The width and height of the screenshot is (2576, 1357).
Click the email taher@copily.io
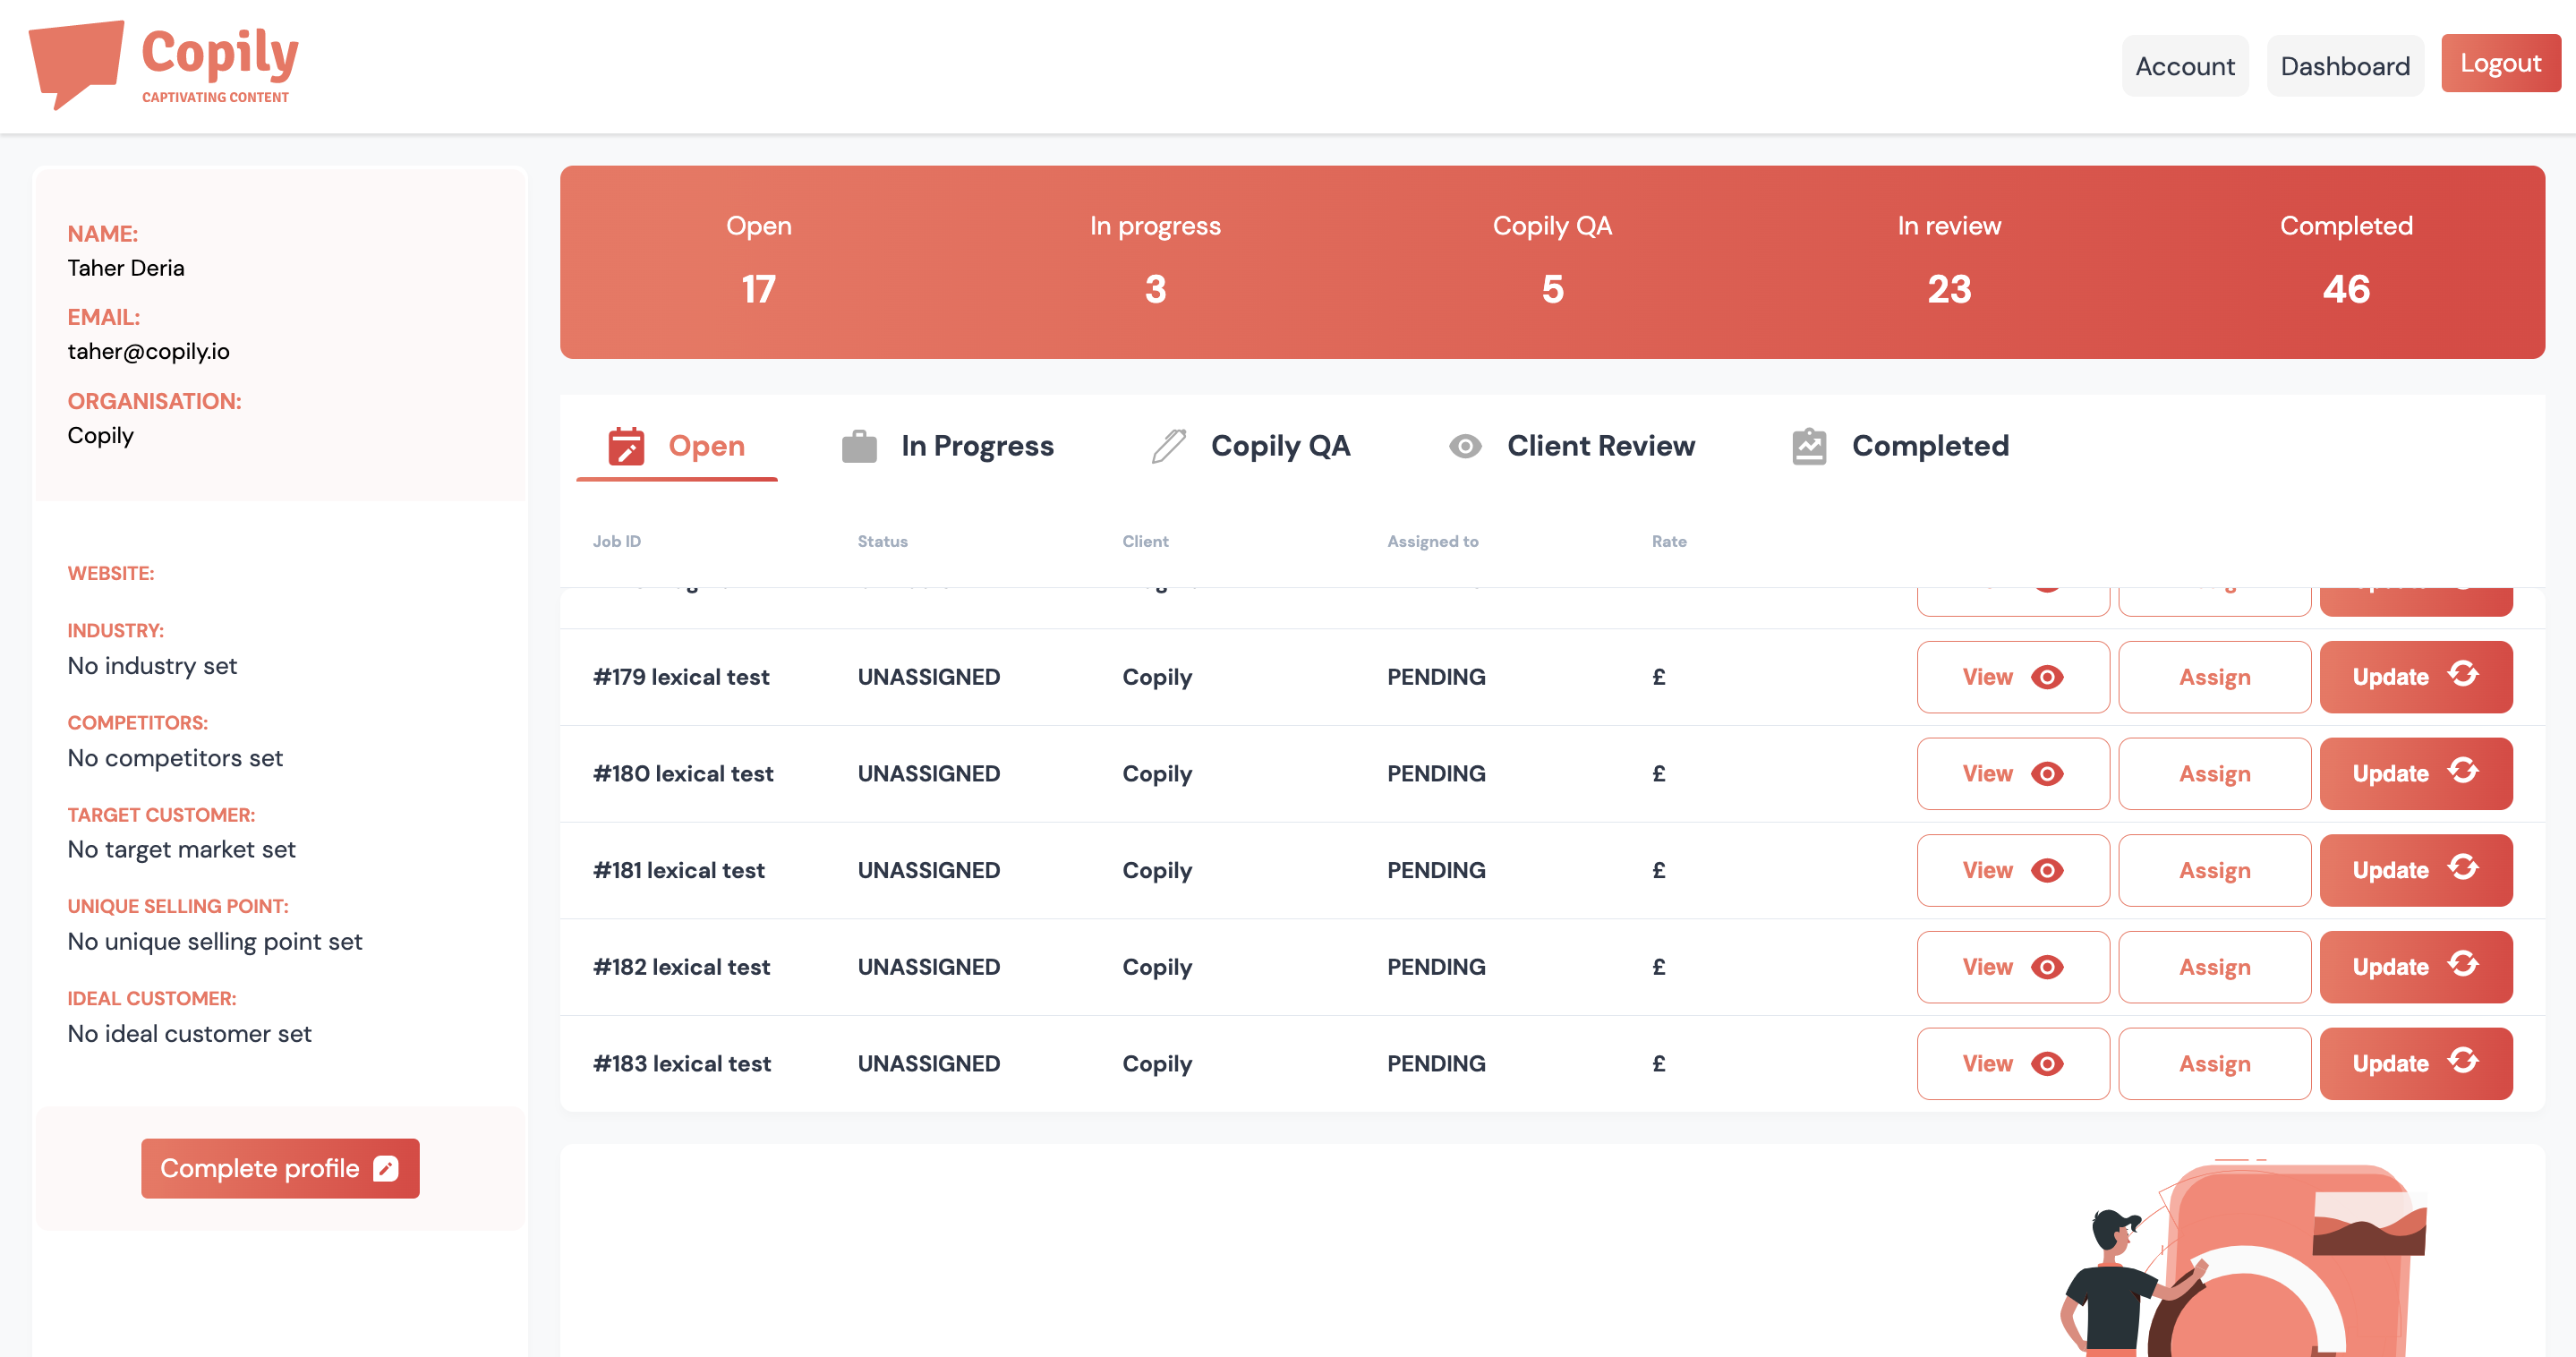pyautogui.click(x=148, y=351)
